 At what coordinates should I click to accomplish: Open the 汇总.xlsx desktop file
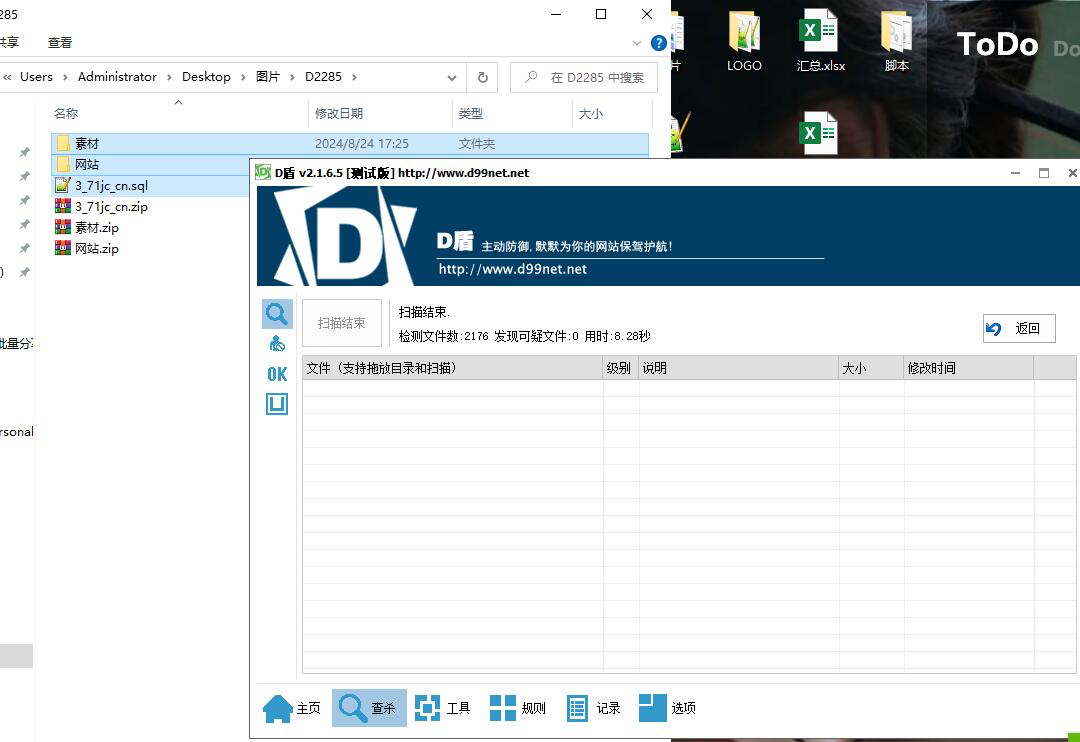[x=820, y=43]
